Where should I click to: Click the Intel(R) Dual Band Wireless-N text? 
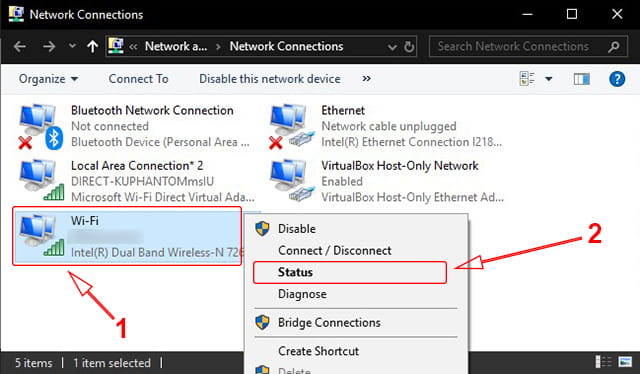pos(156,252)
